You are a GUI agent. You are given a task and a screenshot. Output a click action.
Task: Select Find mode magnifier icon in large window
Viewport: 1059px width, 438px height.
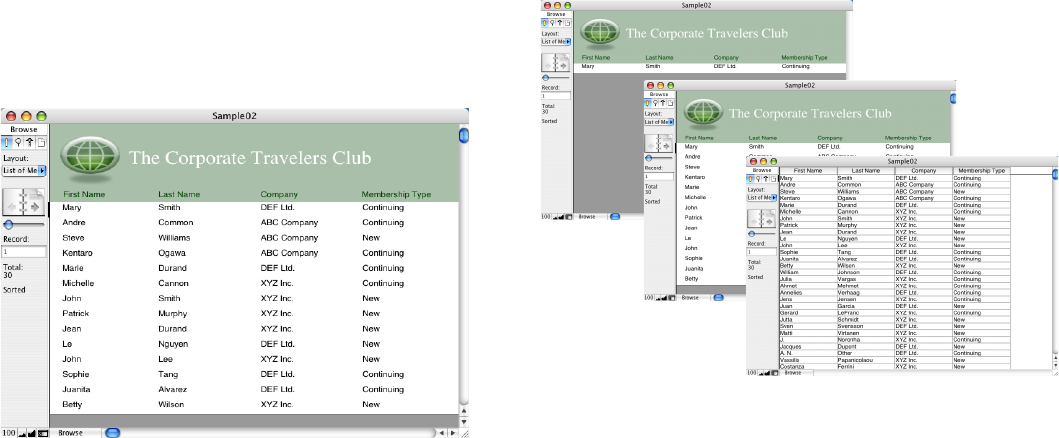coord(18,142)
